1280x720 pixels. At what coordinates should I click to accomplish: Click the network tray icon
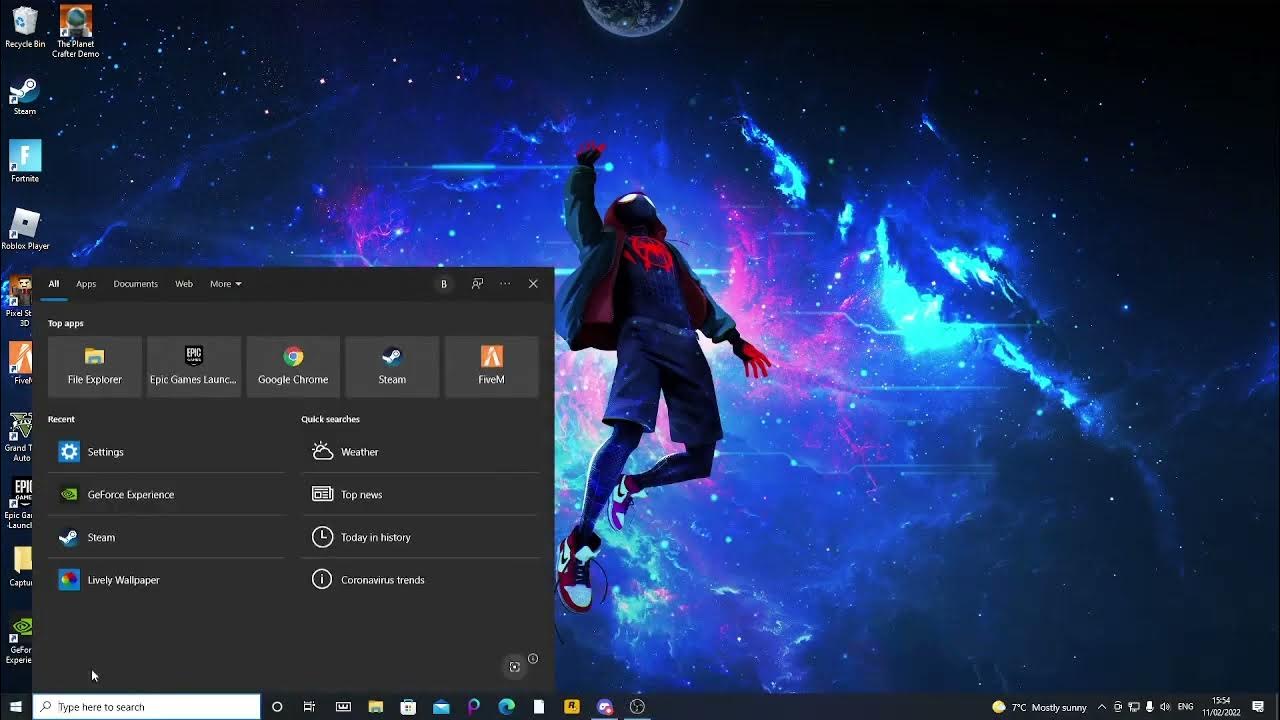pyautogui.click(x=1133, y=707)
